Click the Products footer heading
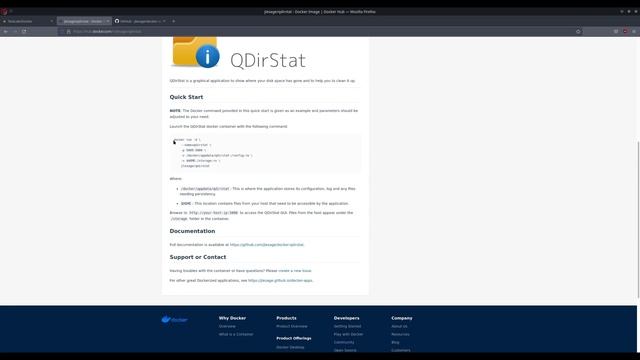 tap(287, 318)
